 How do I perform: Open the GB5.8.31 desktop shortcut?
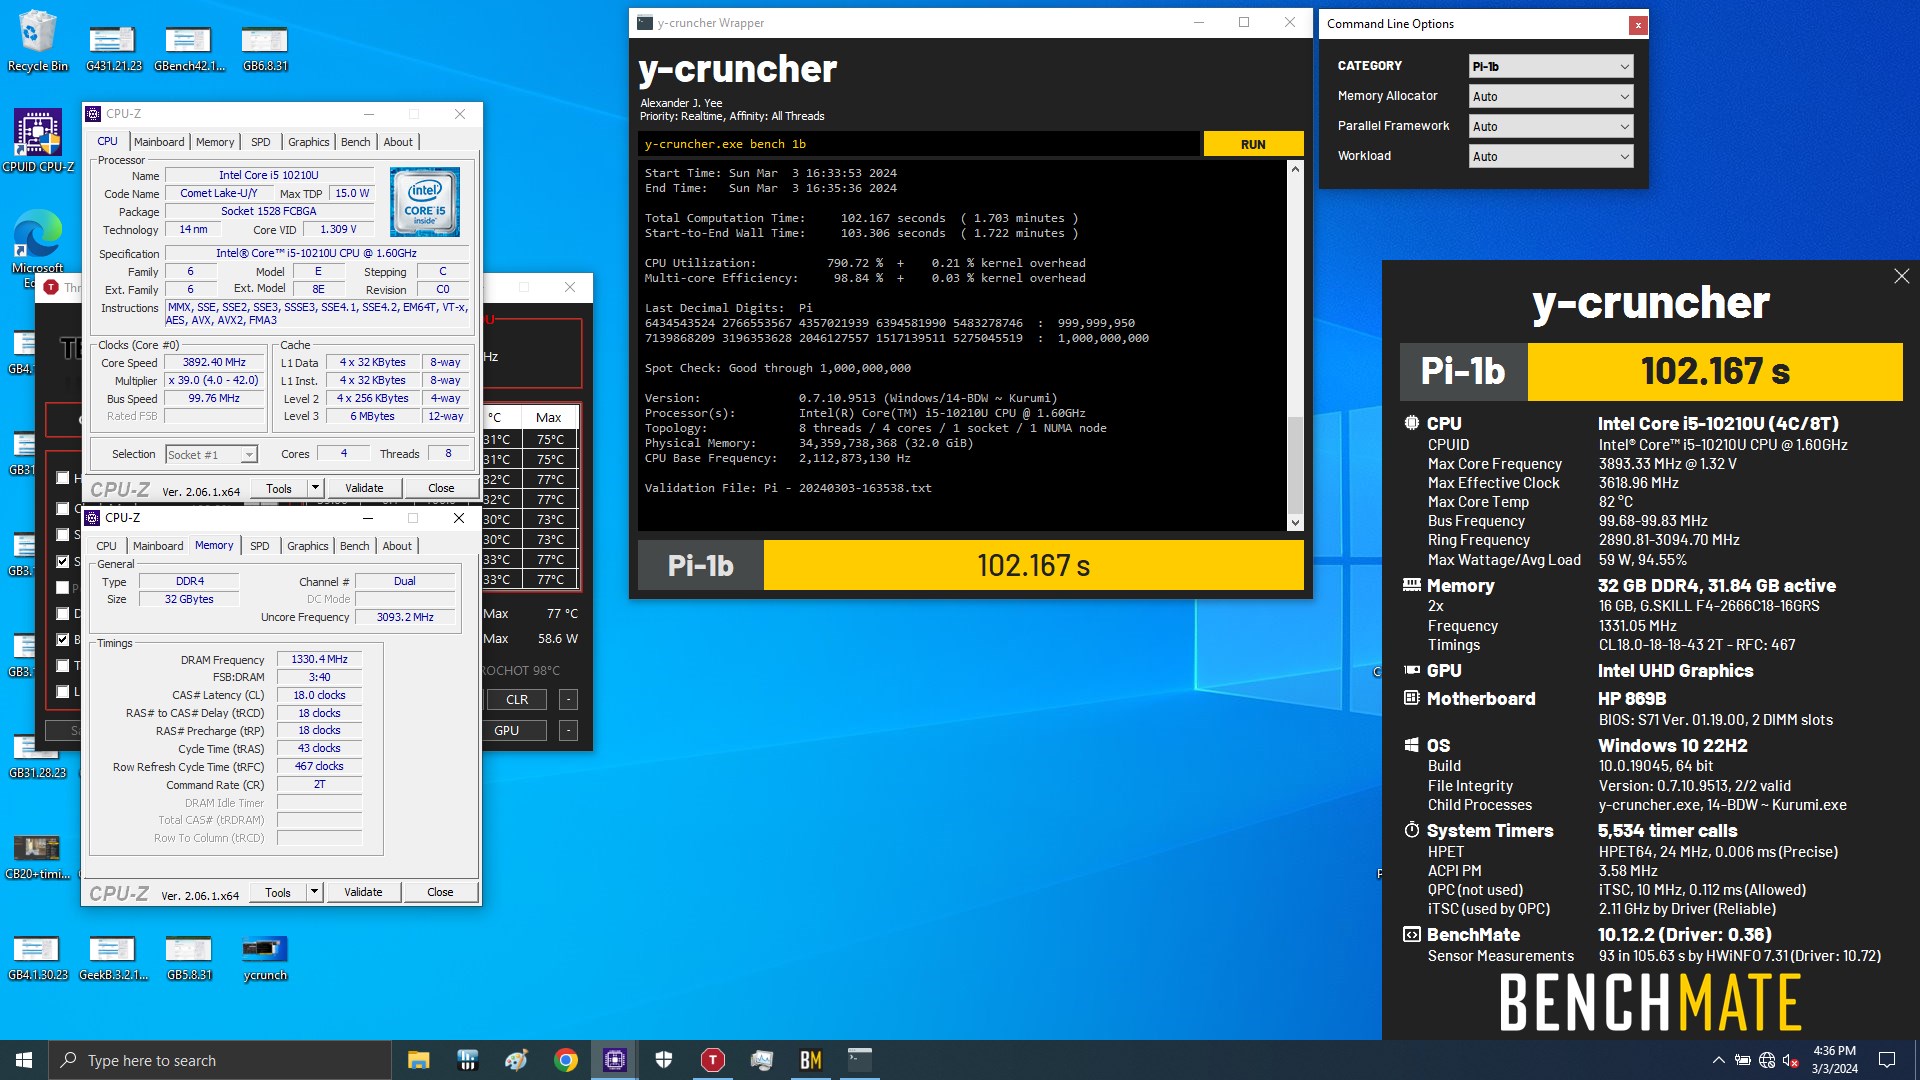click(189, 955)
